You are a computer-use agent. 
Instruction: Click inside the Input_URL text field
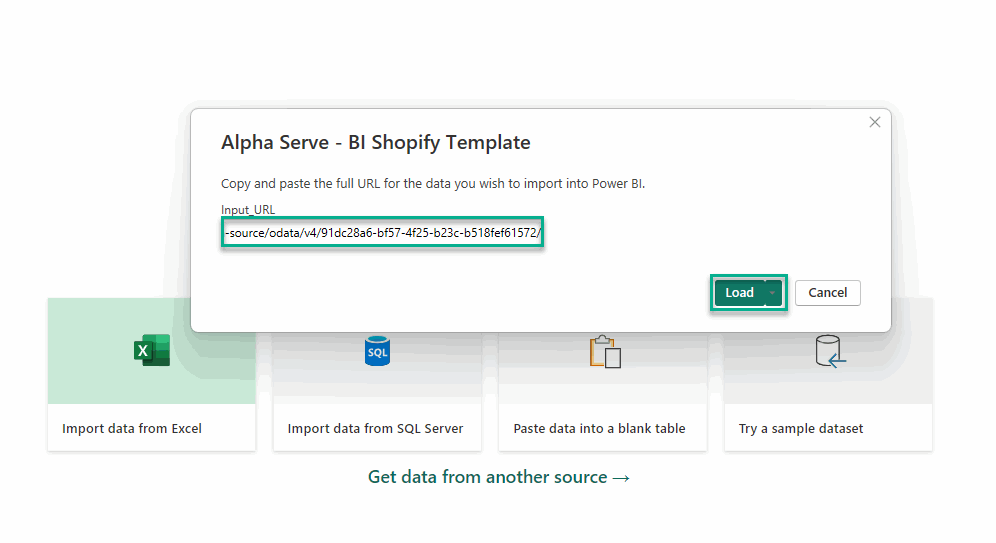coord(381,234)
